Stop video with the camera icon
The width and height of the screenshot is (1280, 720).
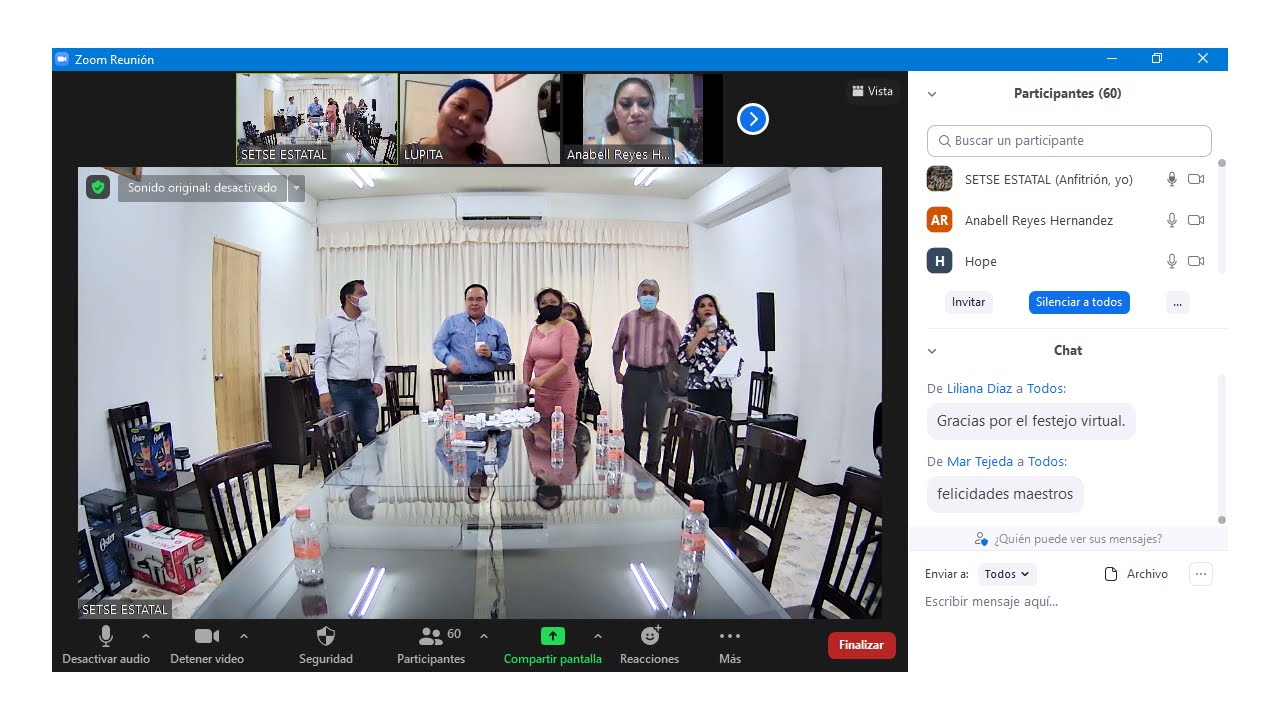pos(207,636)
